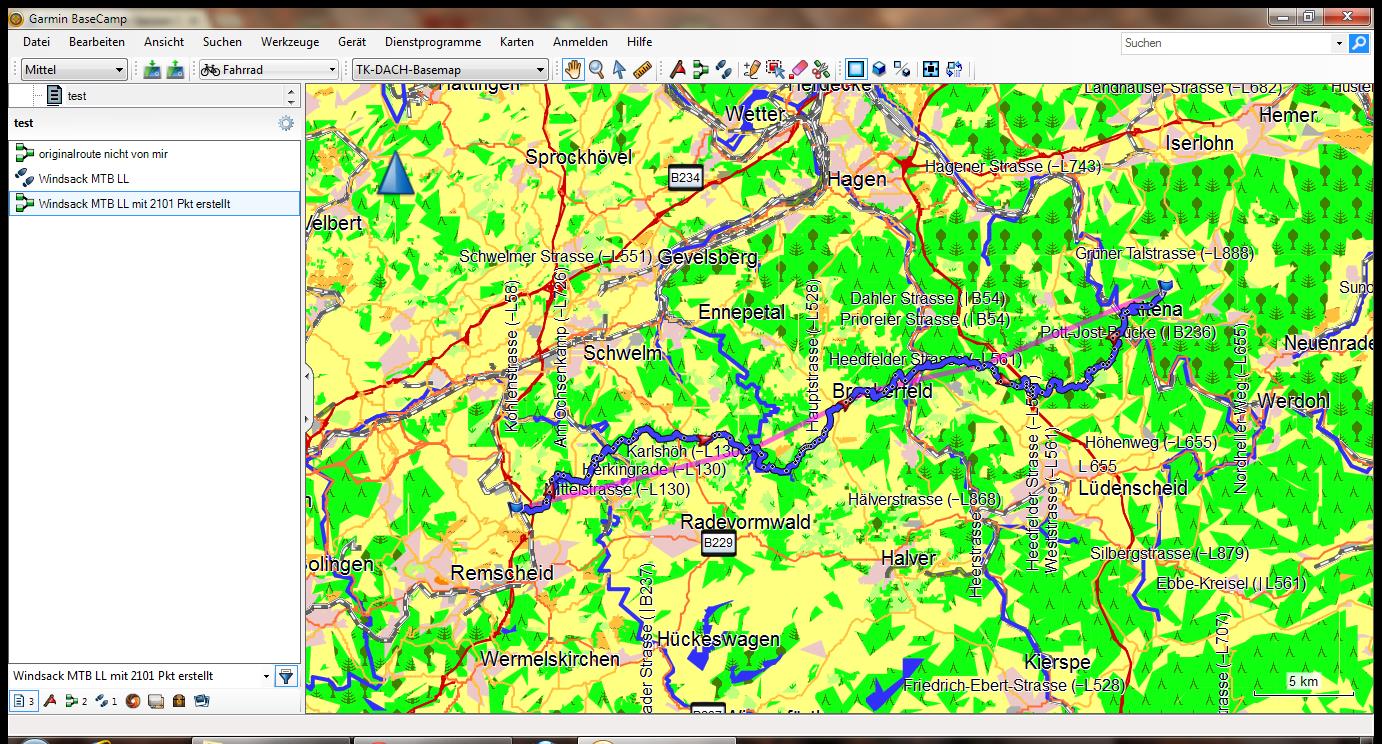Click the Lüdenscheid label on map
This screenshot has height=744, width=1382.
coord(1133,488)
